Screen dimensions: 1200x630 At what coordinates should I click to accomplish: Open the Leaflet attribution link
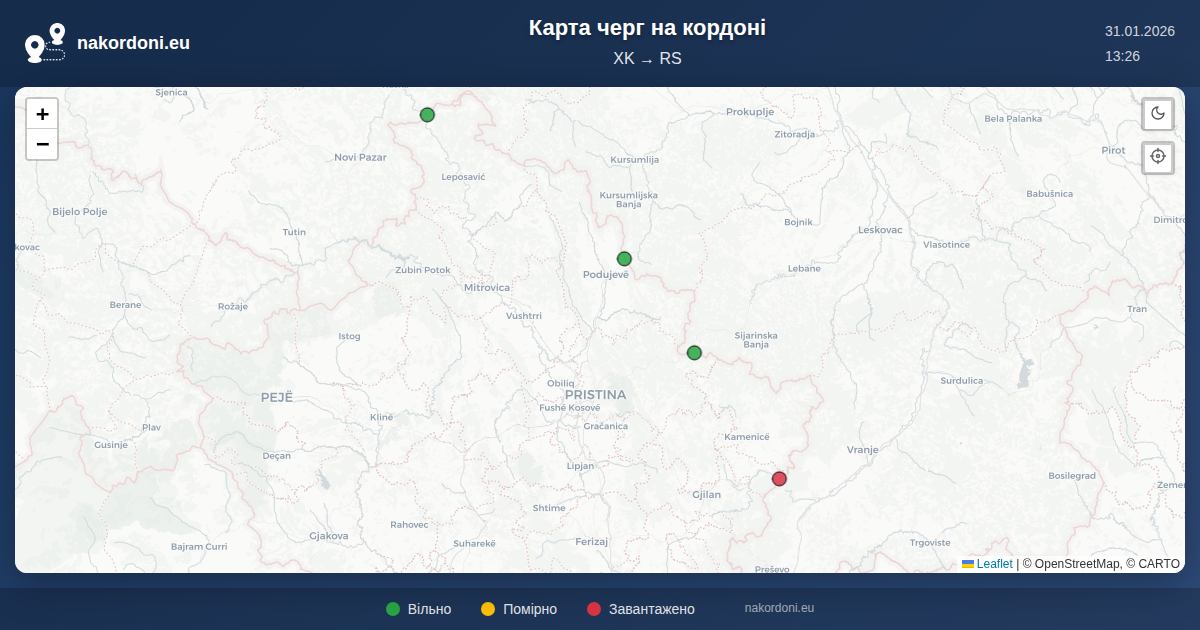[994, 564]
